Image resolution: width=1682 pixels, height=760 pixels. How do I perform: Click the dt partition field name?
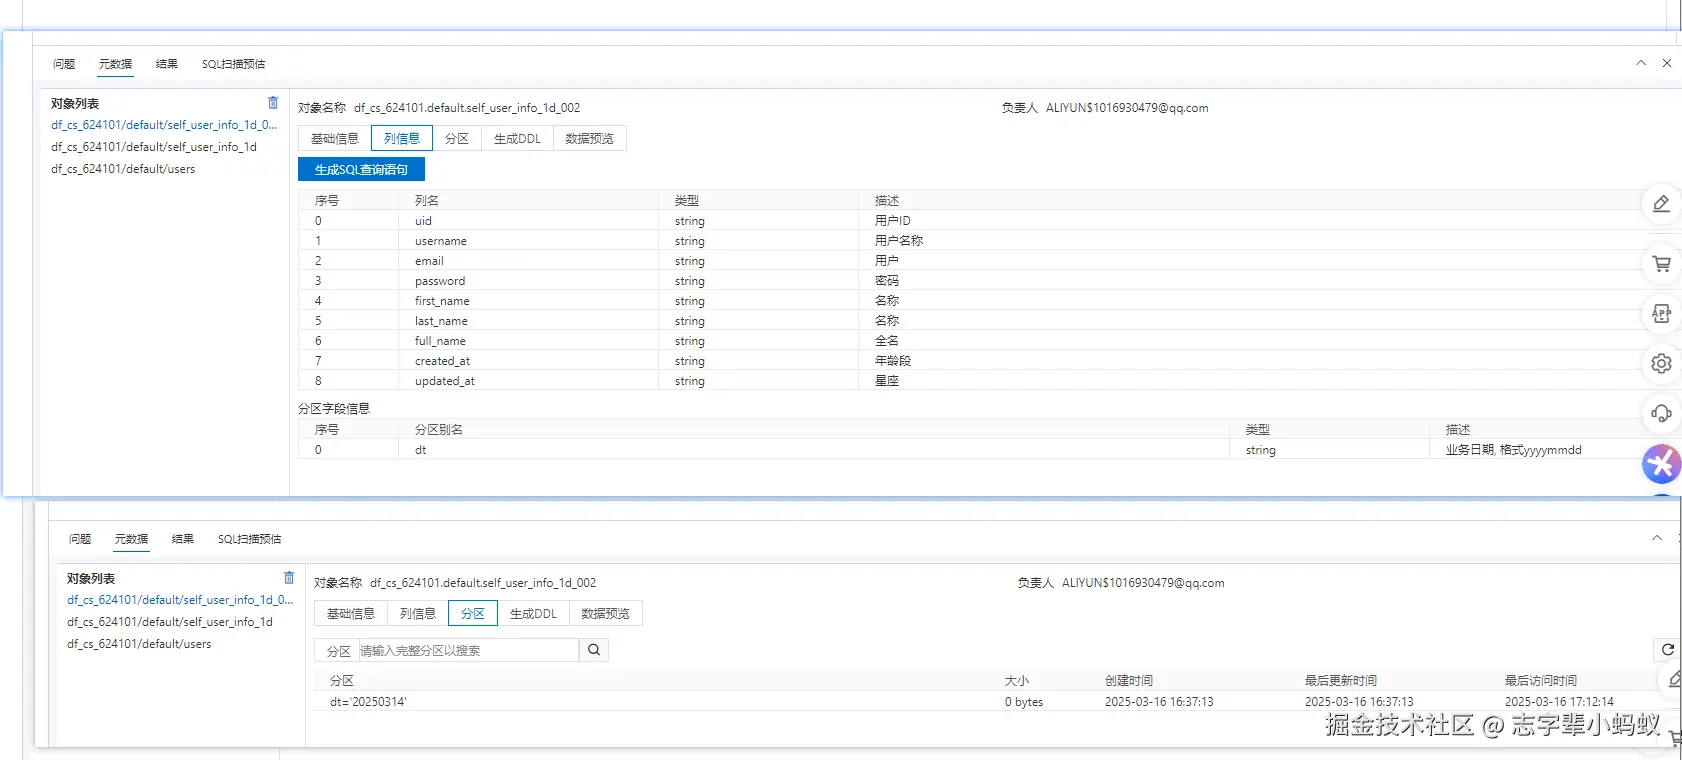[x=421, y=450]
